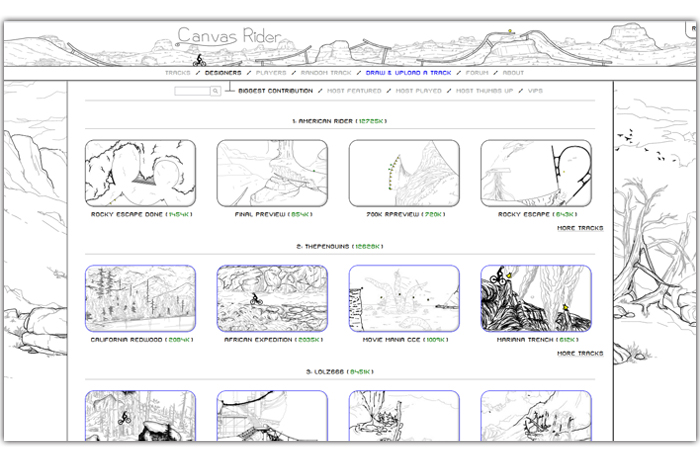This screenshot has width=700, height=462.
Task: Open the About page link
Action: tap(513, 73)
